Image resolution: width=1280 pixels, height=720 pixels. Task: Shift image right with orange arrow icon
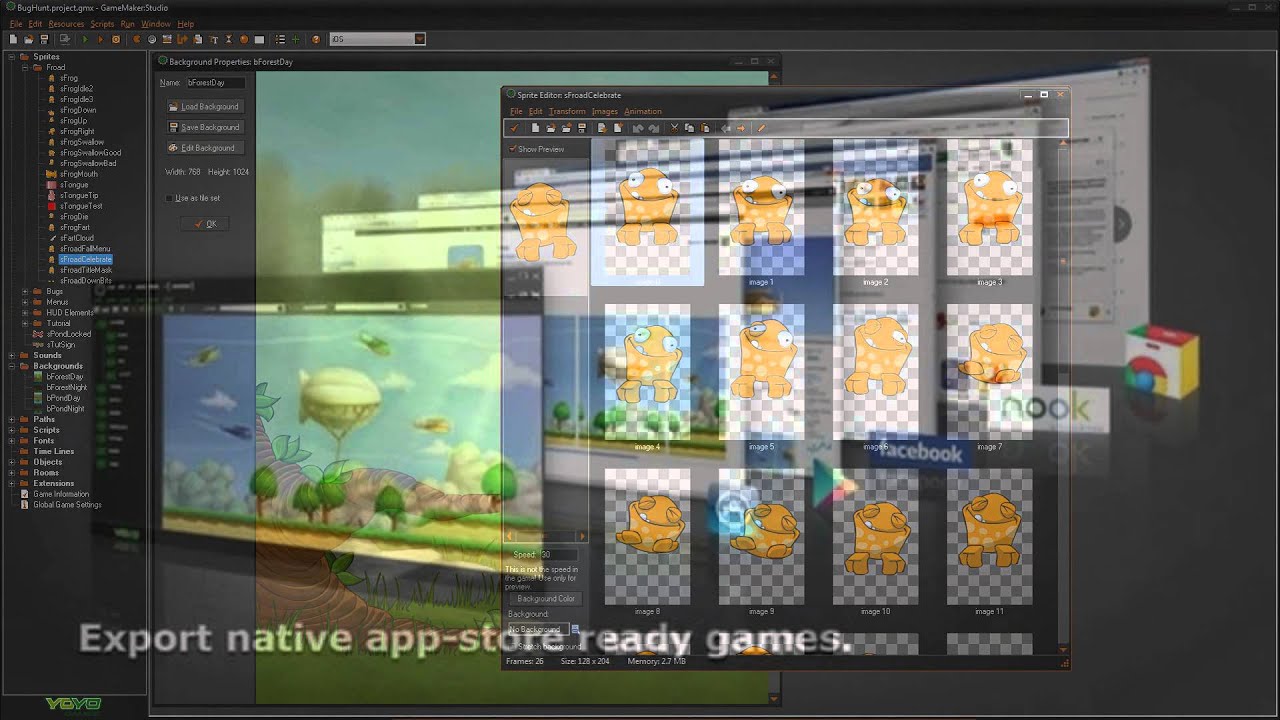click(x=741, y=128)
